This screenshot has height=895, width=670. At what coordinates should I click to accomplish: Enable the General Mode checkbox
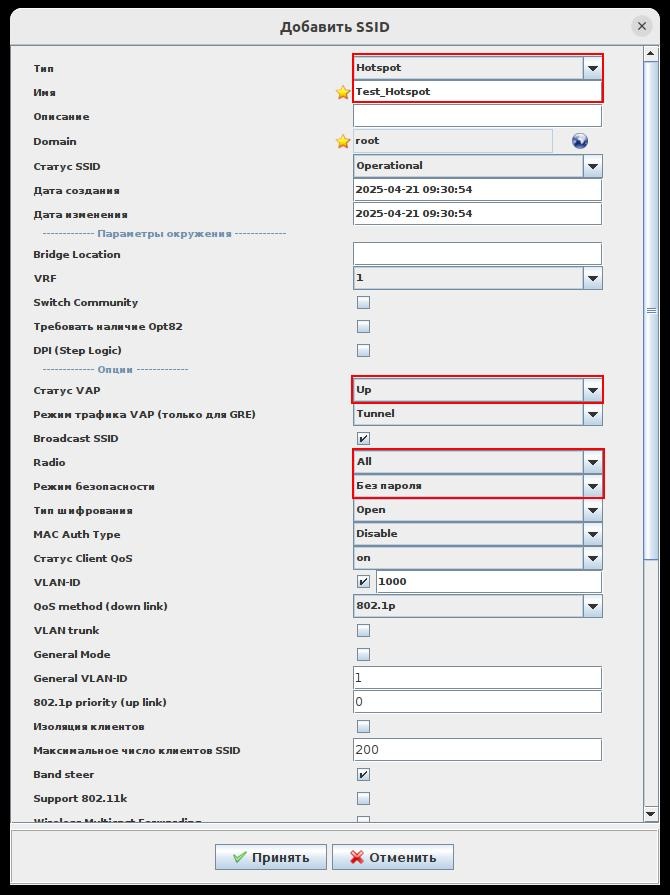tap(363, 654)
